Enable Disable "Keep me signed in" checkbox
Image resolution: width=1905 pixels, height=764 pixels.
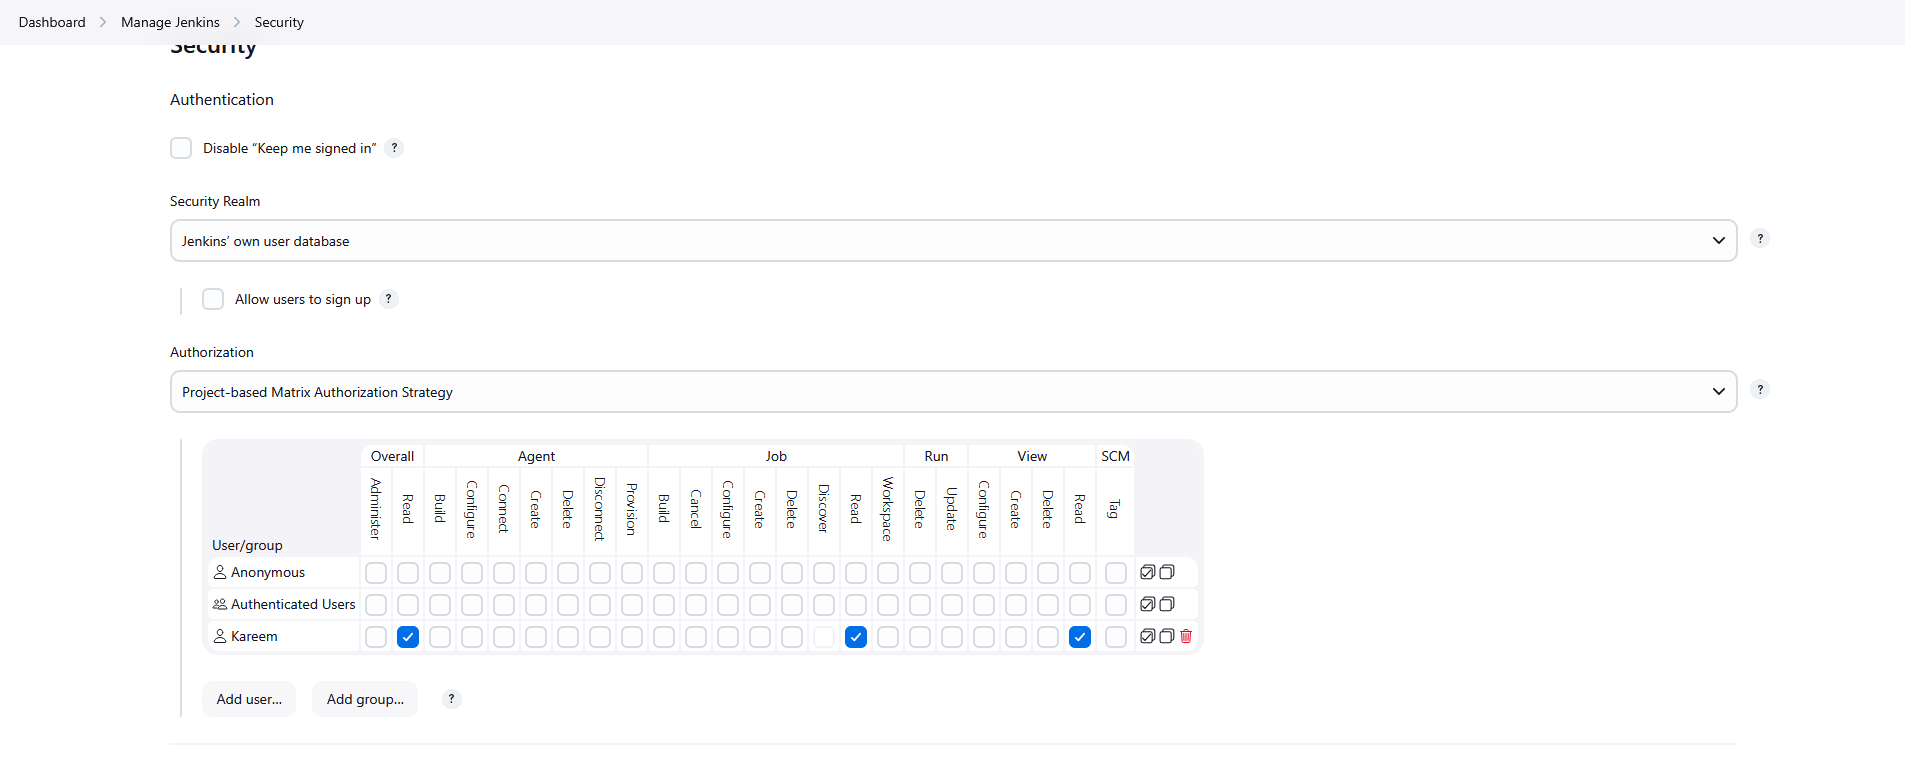pyautogui.click(x=181, y=148)
